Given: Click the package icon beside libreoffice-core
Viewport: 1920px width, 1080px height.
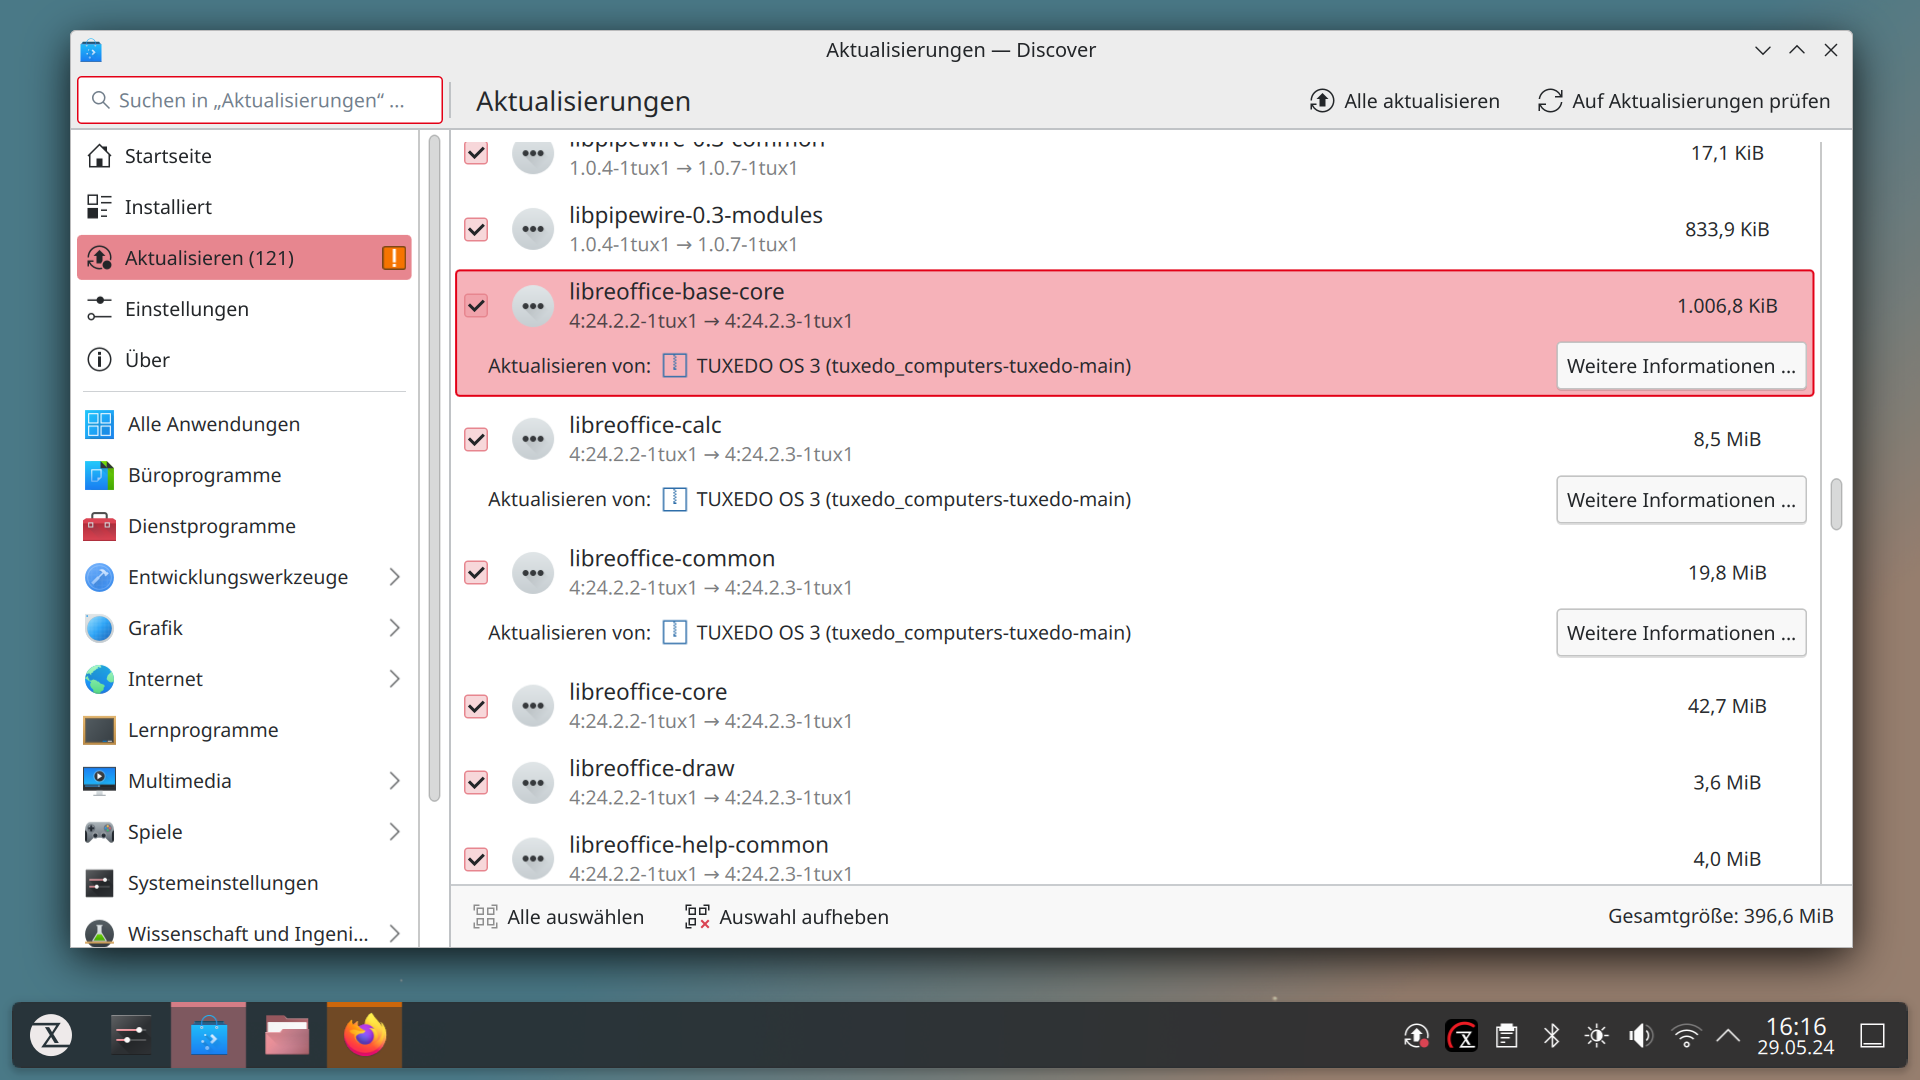Looking at the screenshot, I should pyautogui.click(x=533, y=706).
